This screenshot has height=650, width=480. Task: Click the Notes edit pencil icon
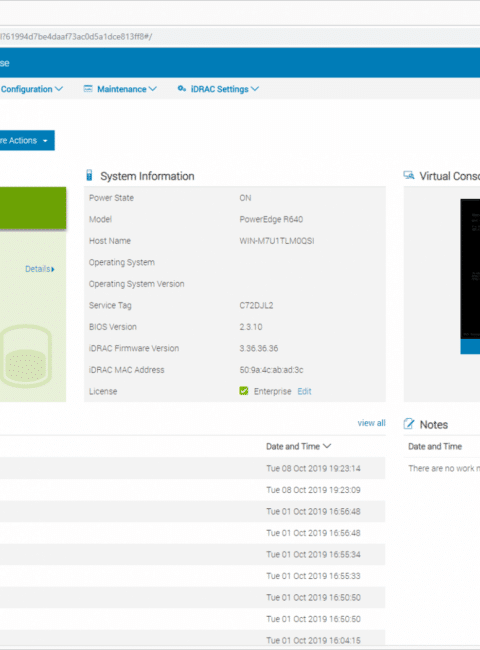(x=409, y=424)
